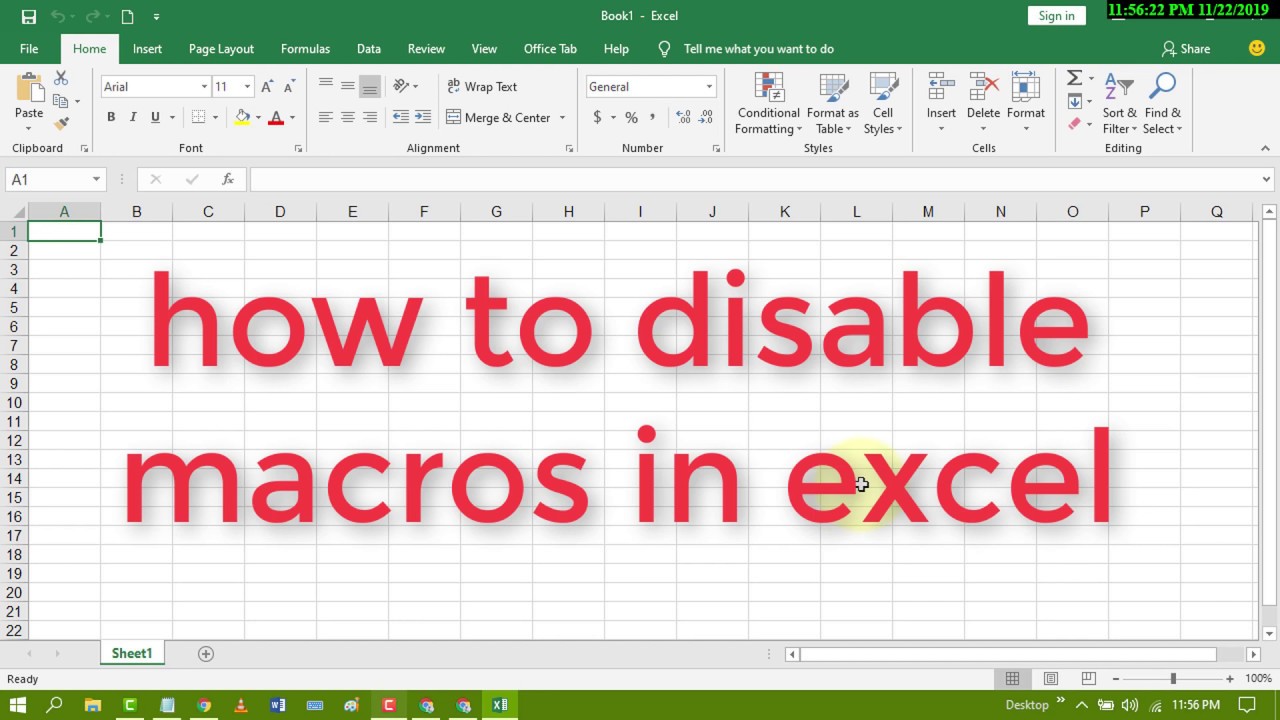Decrease font size with the smaller A icon
This screenshot has height=720, width=1280.
pyautogui.click(x=288, y=87)
